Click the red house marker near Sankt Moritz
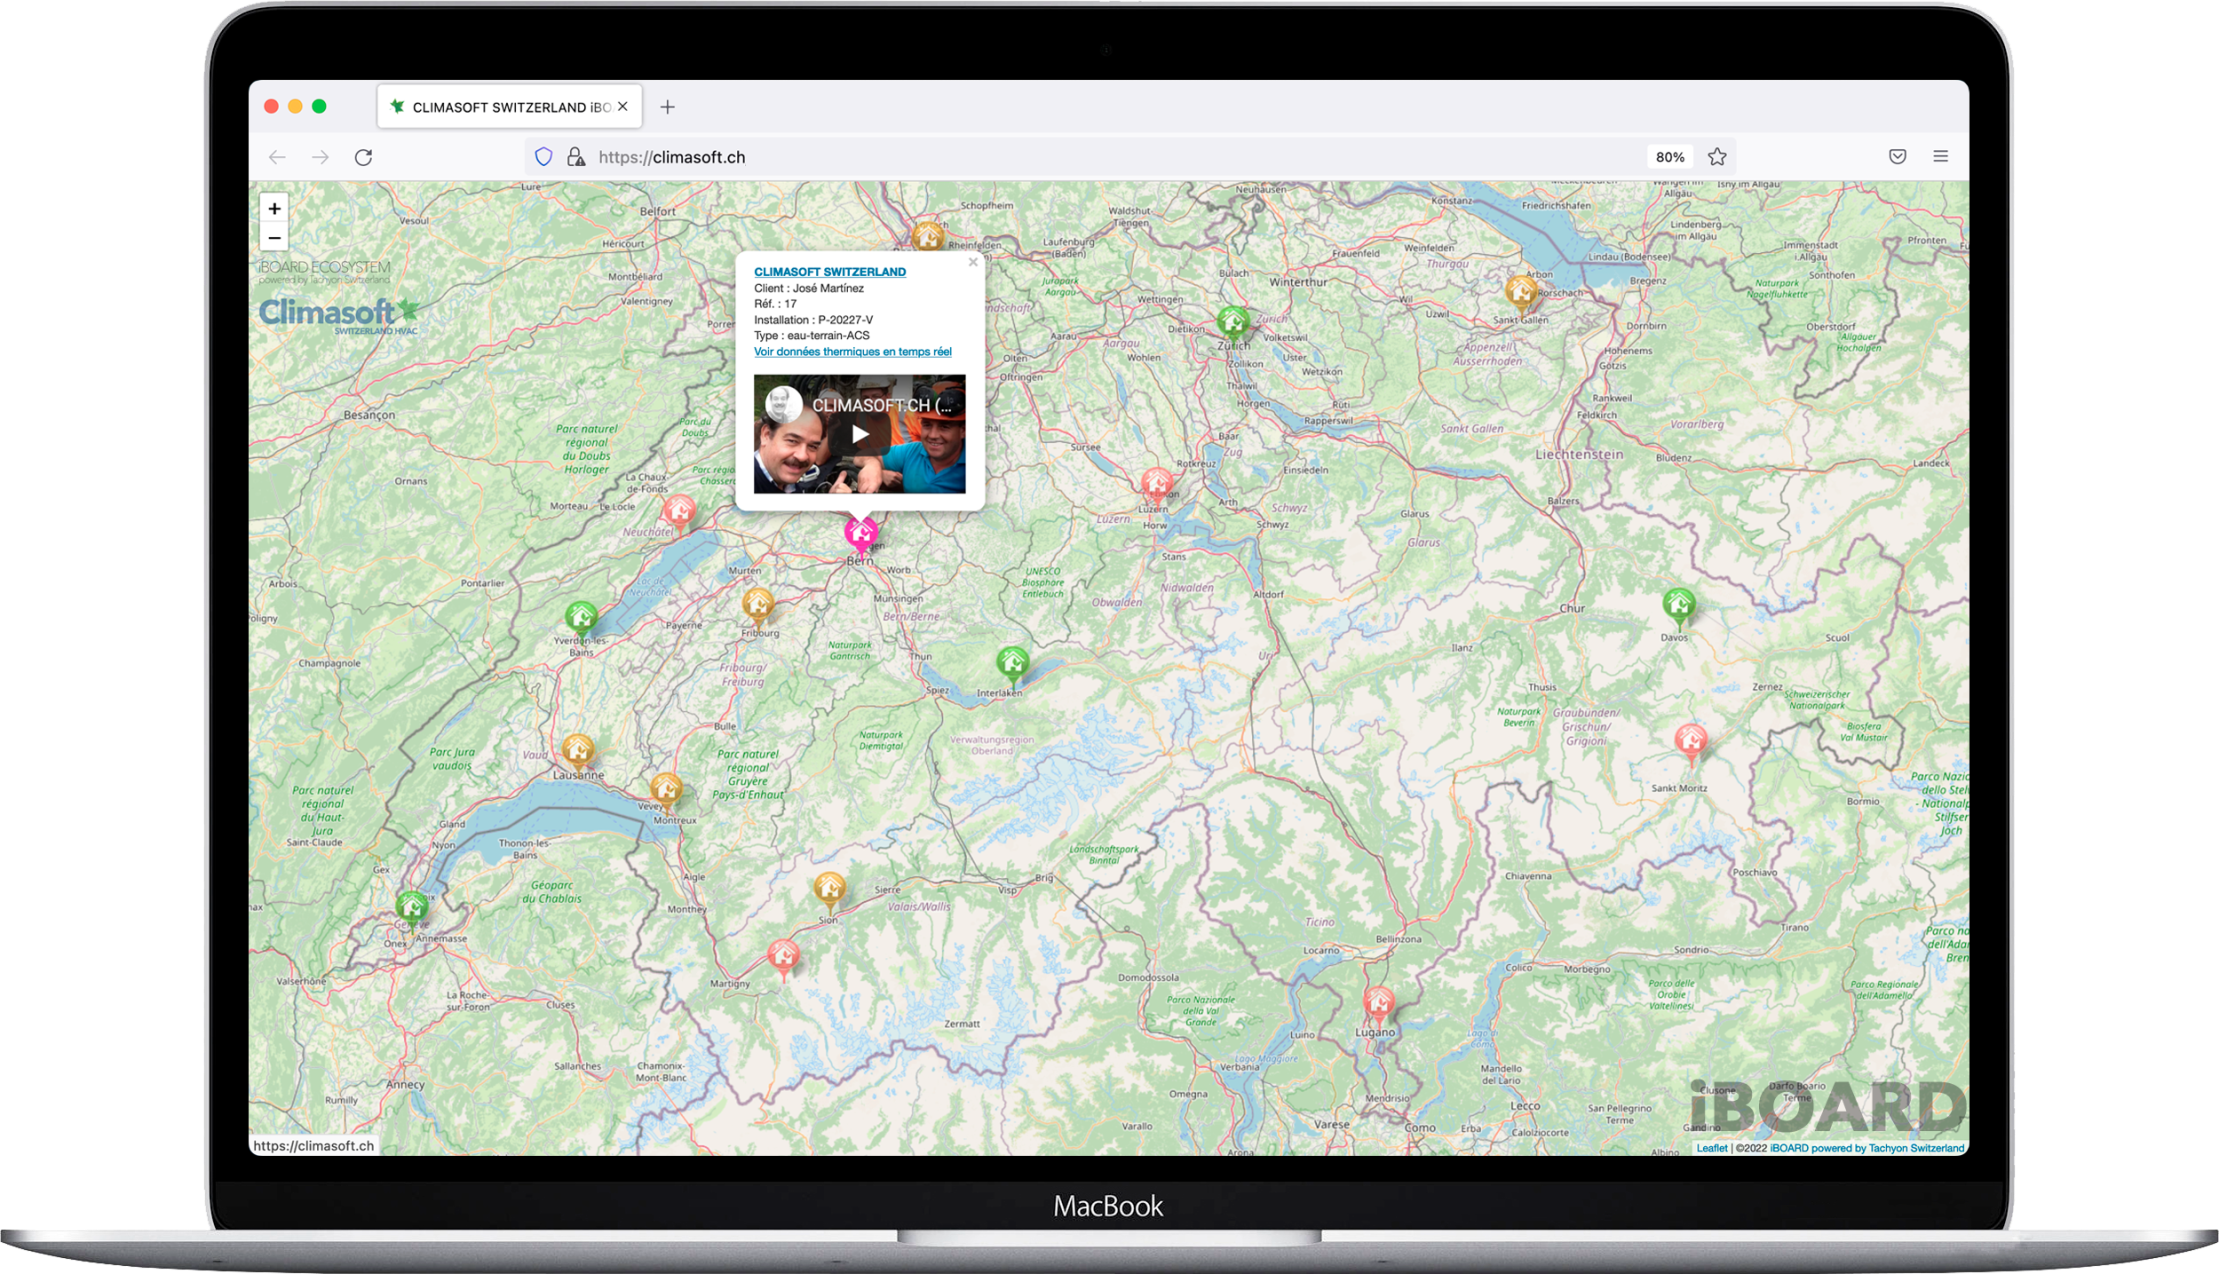2219x1274 pixels. pyautogui.click(x=1690, y=742)
